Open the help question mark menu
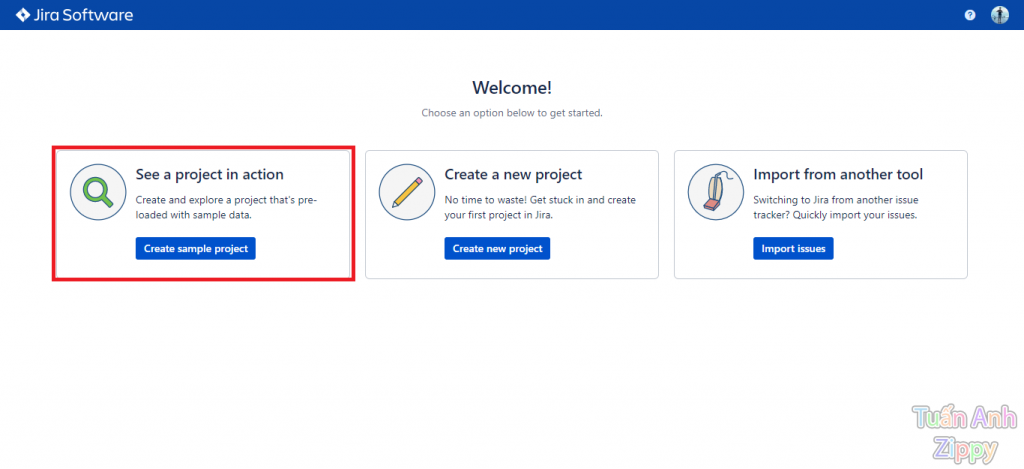Image resolution: width=1024 pixels, height=469 pixels. point(970,15)
